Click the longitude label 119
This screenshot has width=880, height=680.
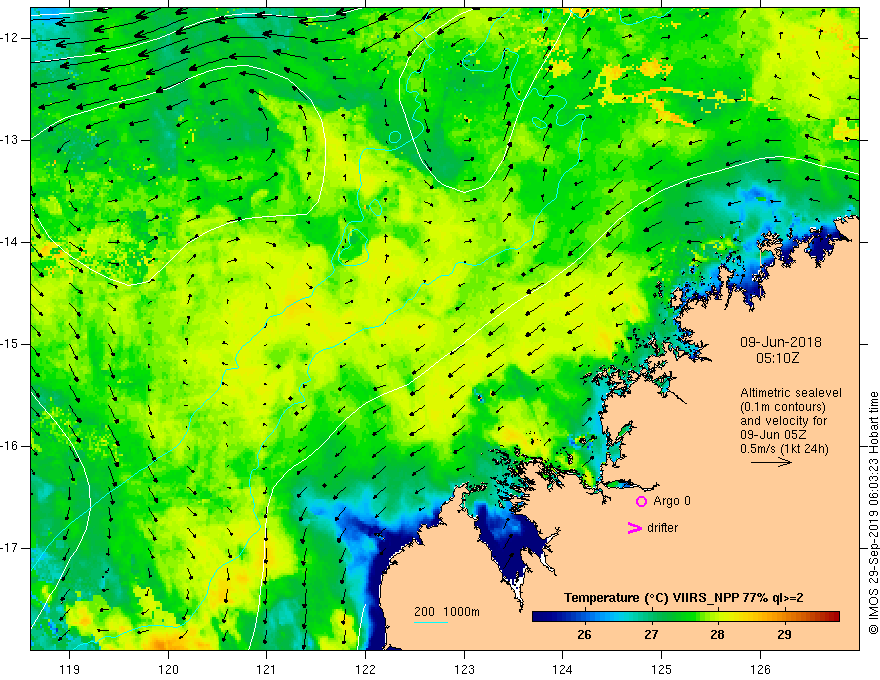pyautogui.click(x=69, y=669)
